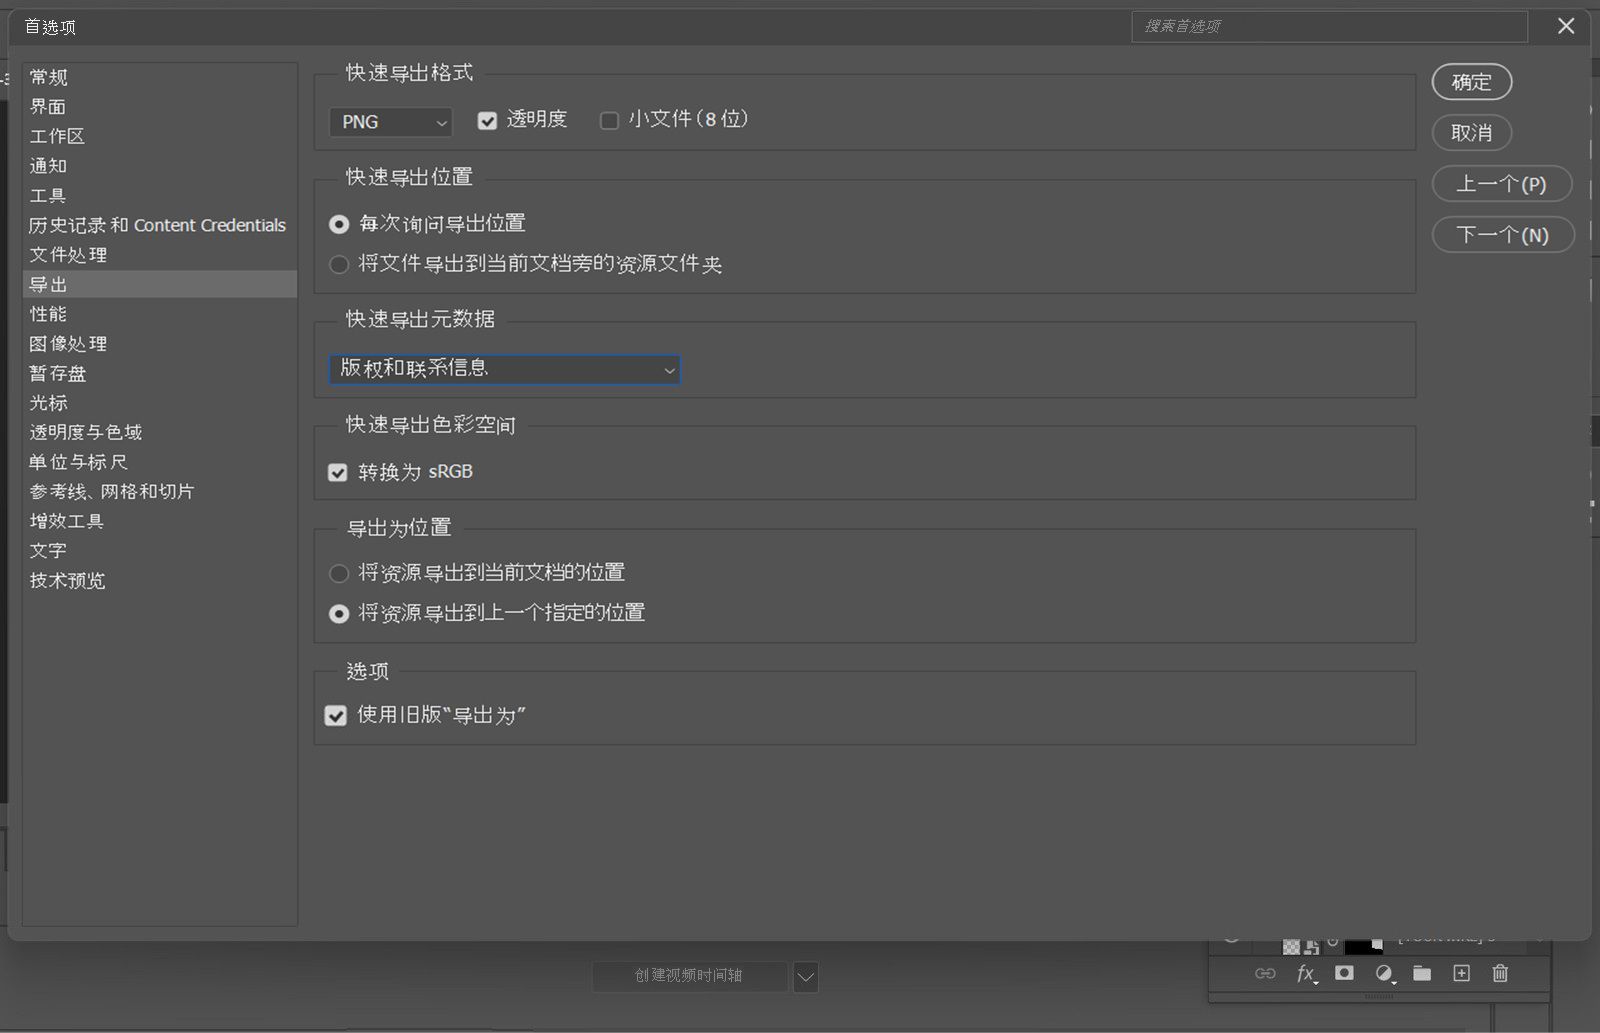
Task: Select 参考线、网格和切片 category
Action: (x=160, y=491)
